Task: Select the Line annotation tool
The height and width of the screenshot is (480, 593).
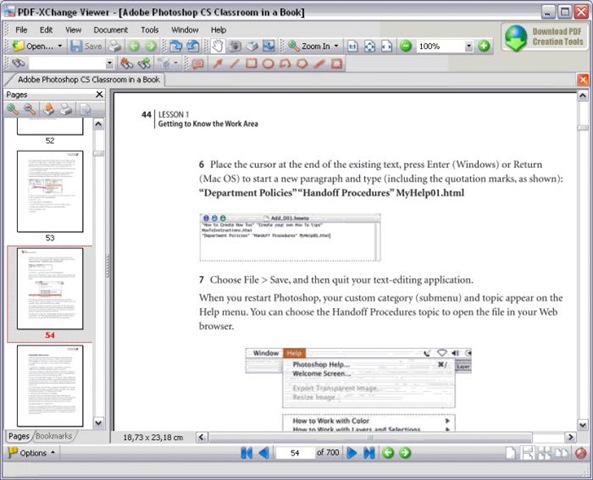Action: (234, 63)
